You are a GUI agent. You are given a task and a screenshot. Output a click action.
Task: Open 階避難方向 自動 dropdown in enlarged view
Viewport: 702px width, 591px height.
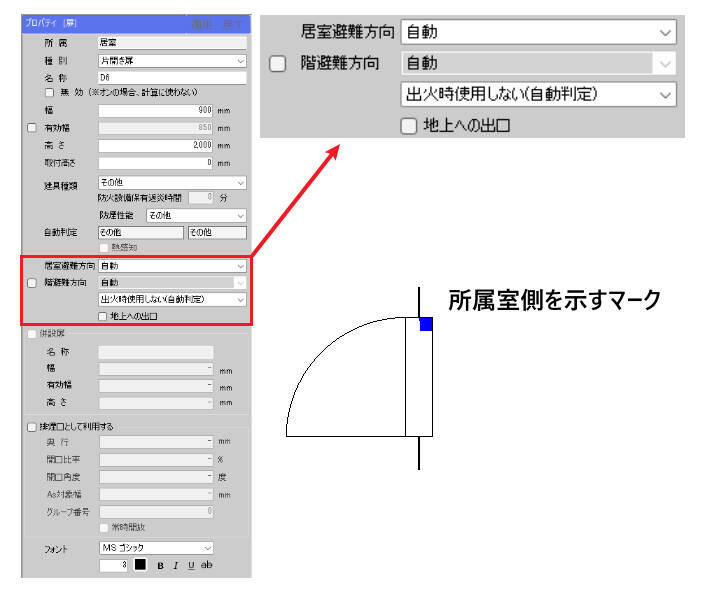(539, 63)
